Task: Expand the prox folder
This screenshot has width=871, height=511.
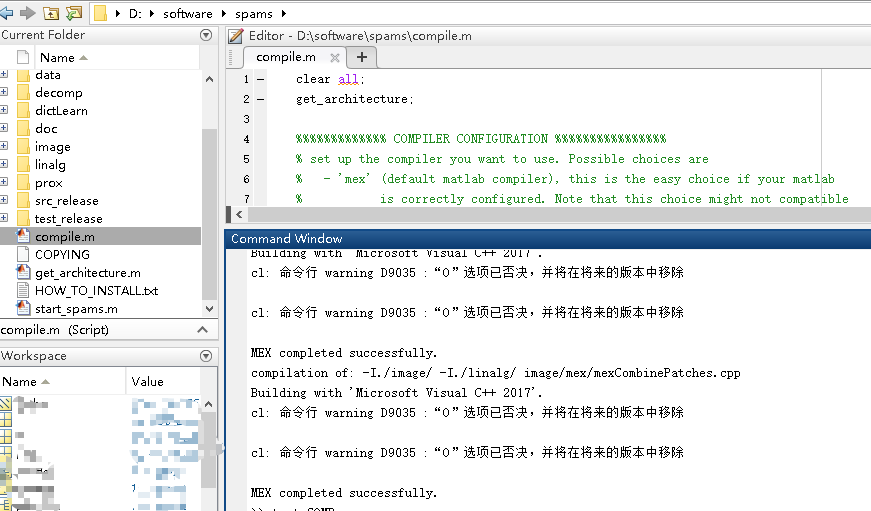Action: pos(4,182)
